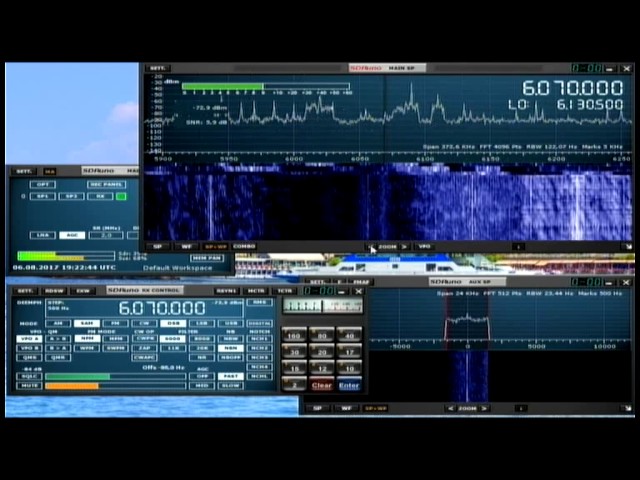Copy VFO with the B > A button
The width and height of the screenshot is (640, 480).
pos(58,348)
